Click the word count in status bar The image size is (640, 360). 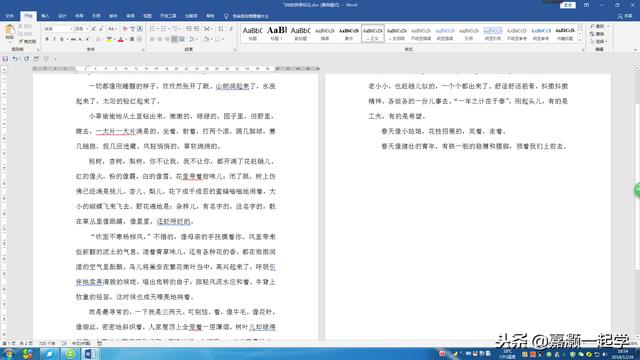[x=47, y=344]
